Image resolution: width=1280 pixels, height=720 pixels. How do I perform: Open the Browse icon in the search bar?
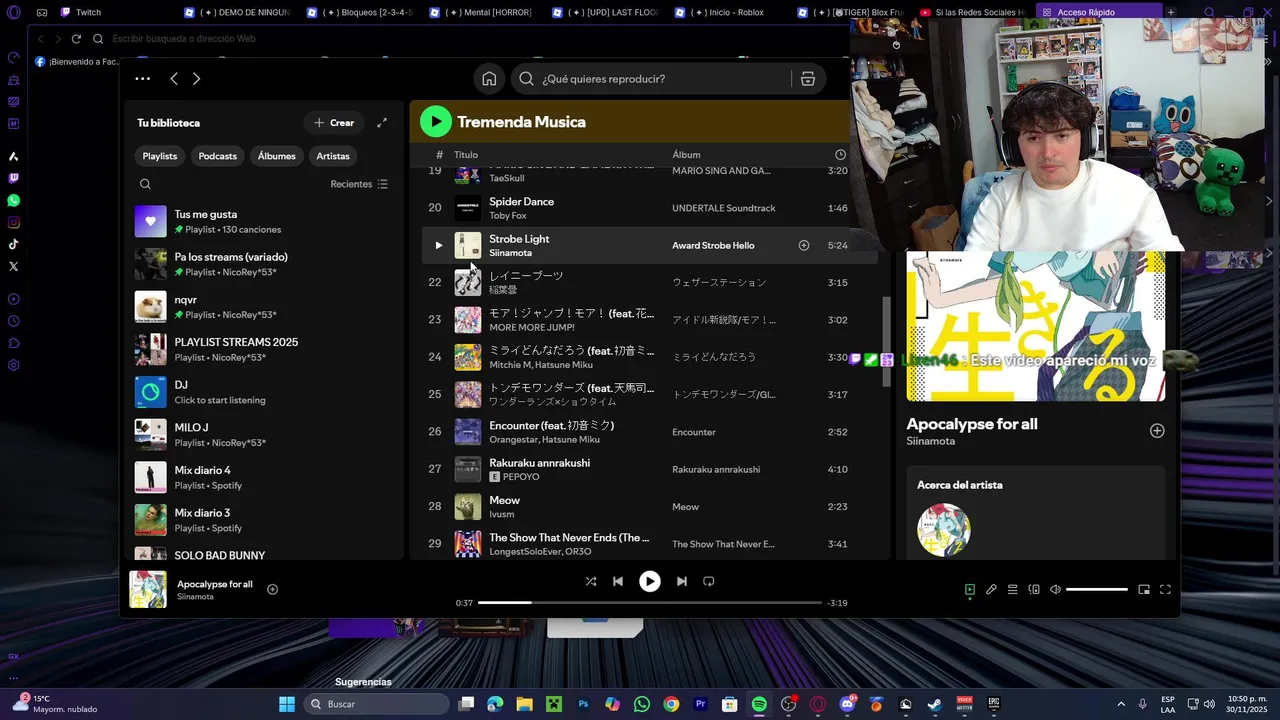(808, 79)
